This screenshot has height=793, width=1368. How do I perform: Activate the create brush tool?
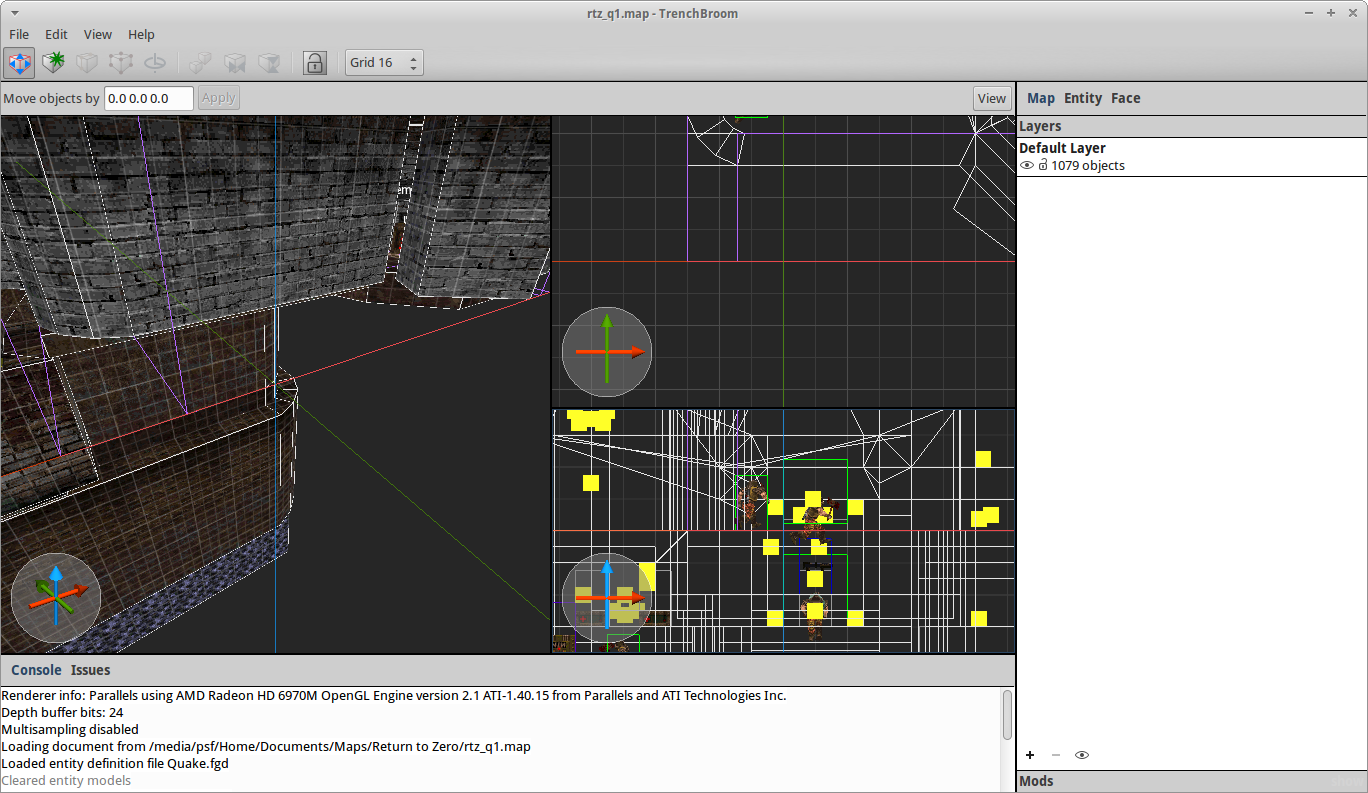53,63
